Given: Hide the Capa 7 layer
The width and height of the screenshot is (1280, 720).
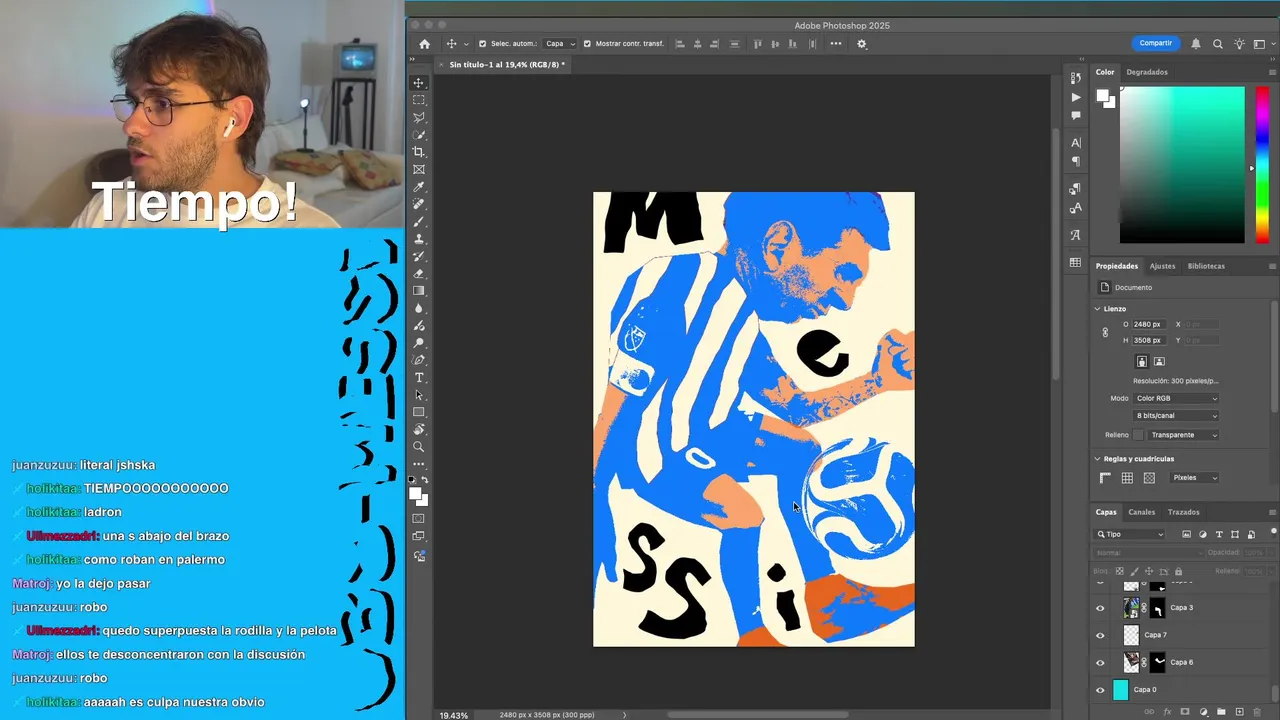Looking at the screenshot, I should 1101,635.
